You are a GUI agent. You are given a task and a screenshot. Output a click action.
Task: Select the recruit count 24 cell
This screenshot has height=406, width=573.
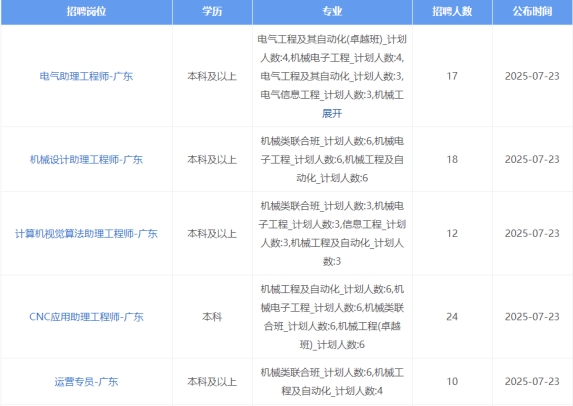tap(452, 316)
